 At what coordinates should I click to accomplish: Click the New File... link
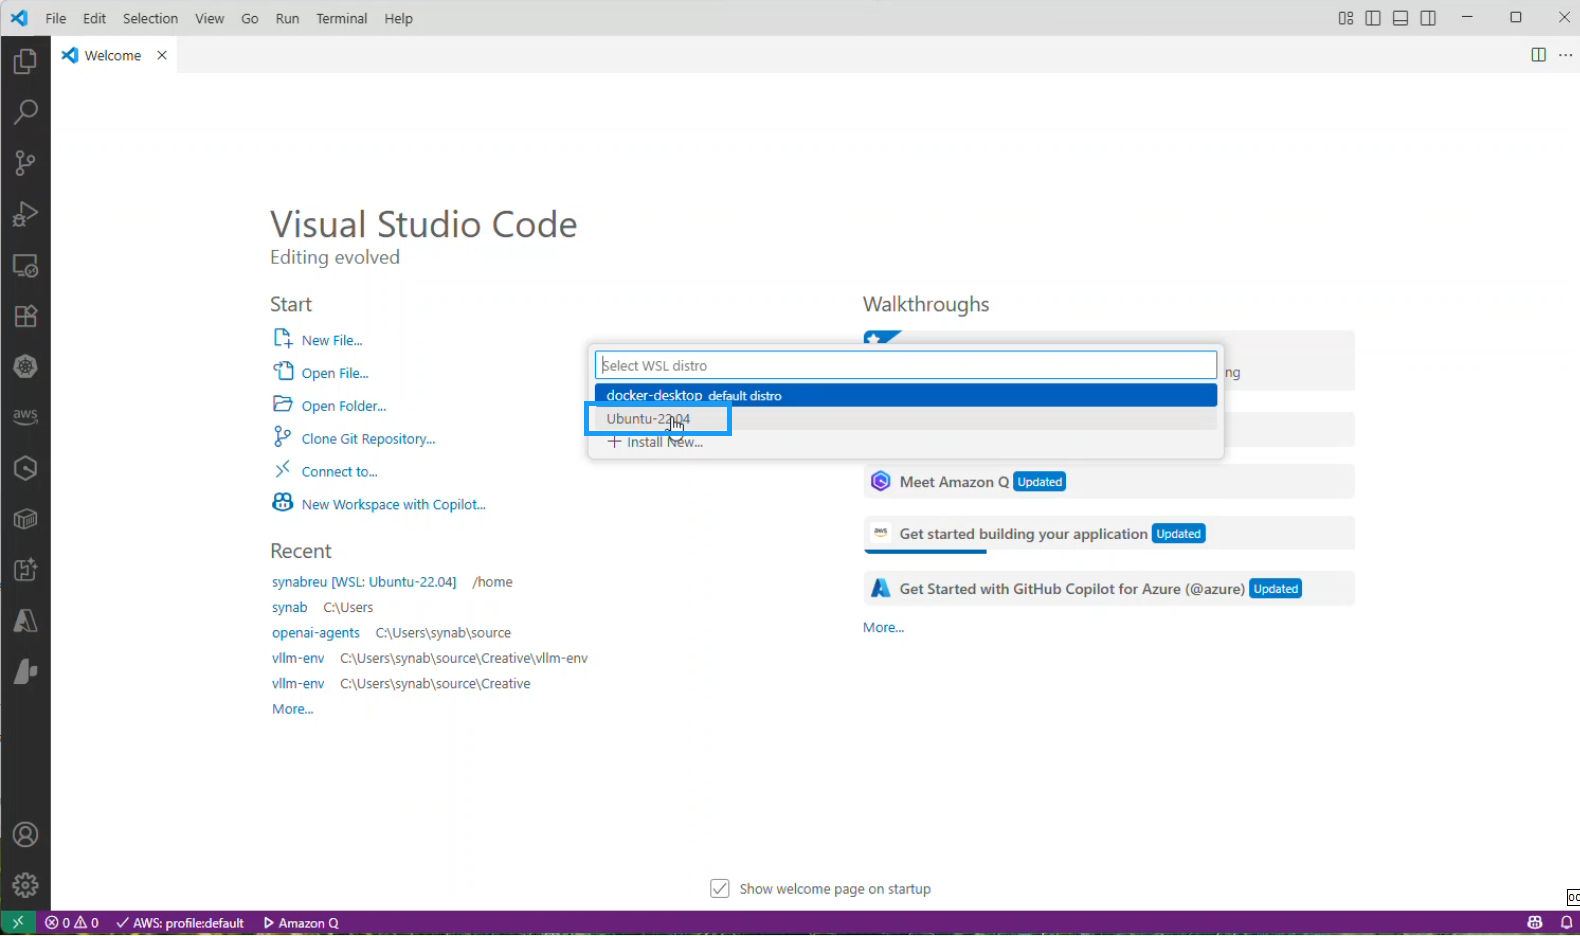[332, 340]
